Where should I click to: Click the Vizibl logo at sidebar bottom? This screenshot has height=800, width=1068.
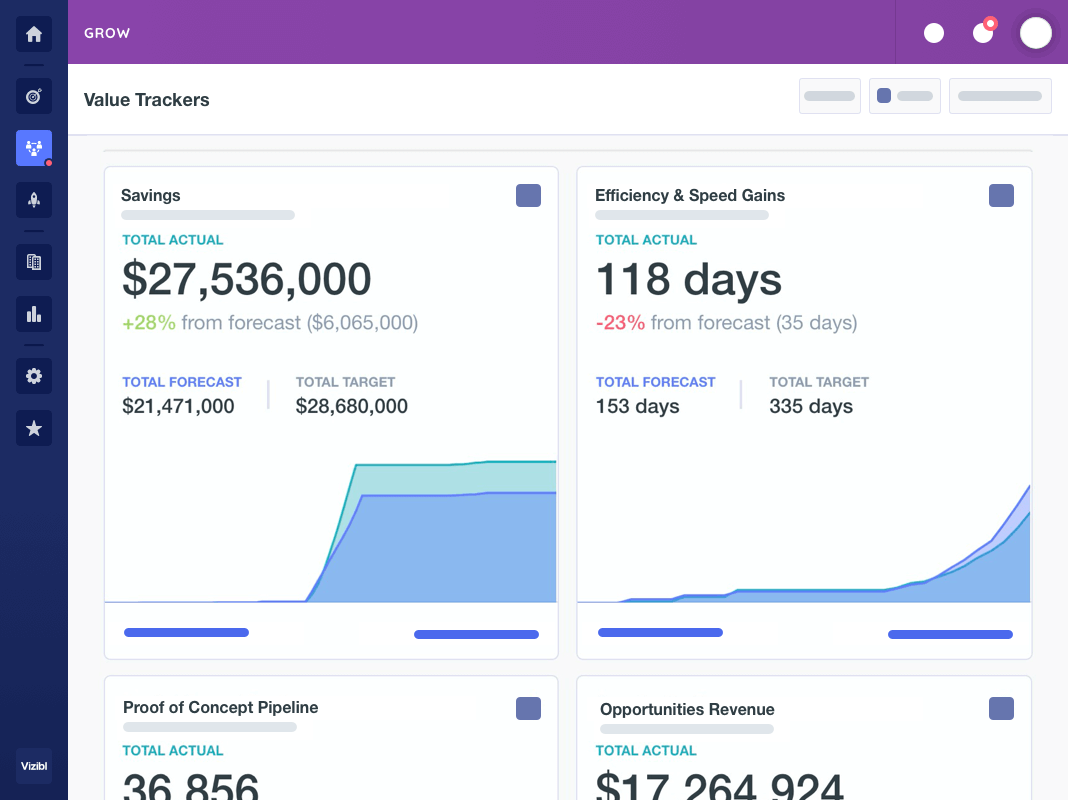(33, 766)
